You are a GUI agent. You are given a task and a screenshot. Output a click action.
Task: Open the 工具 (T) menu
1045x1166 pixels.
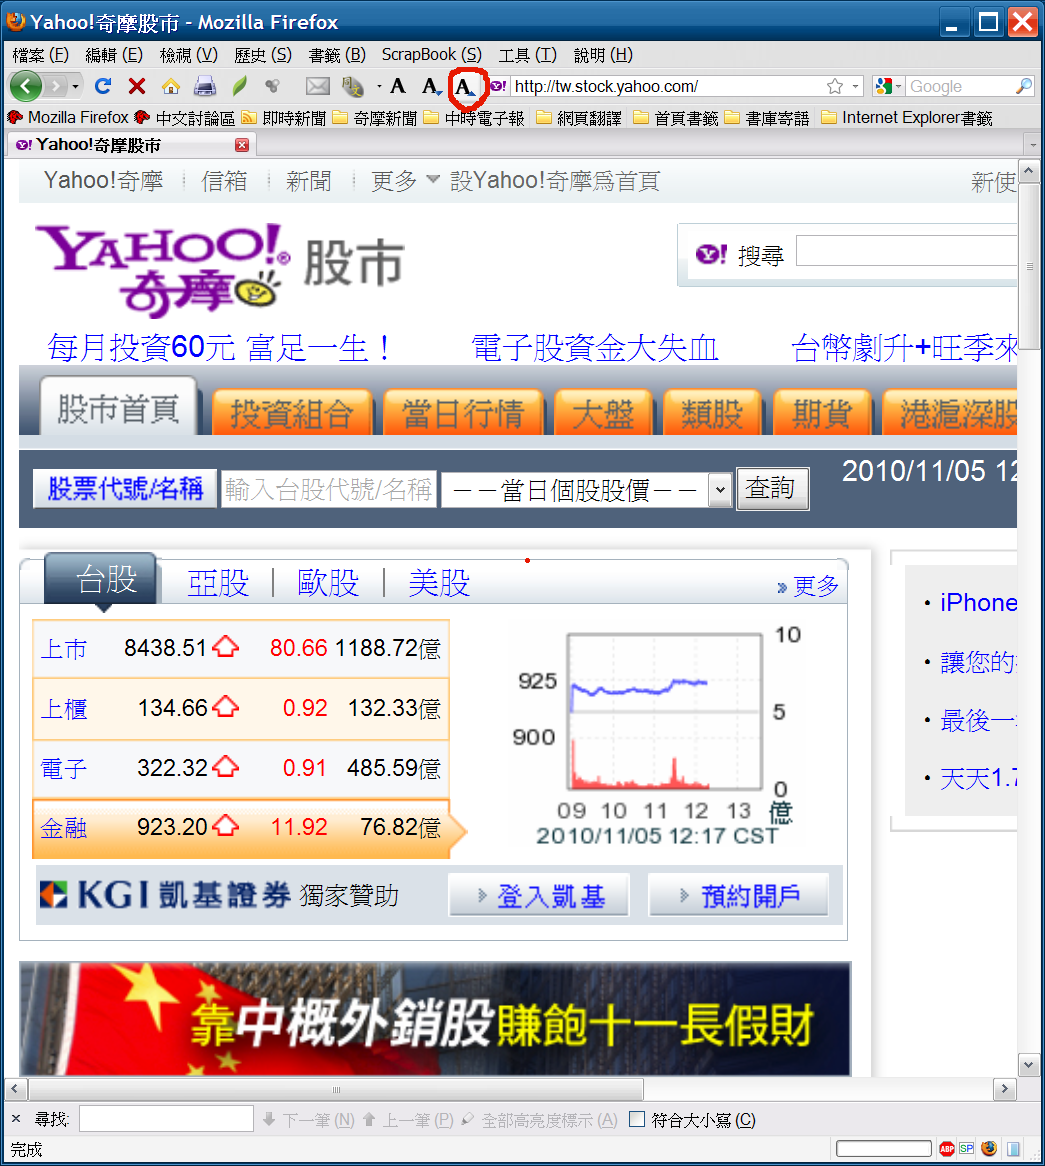tap(527, 55)
